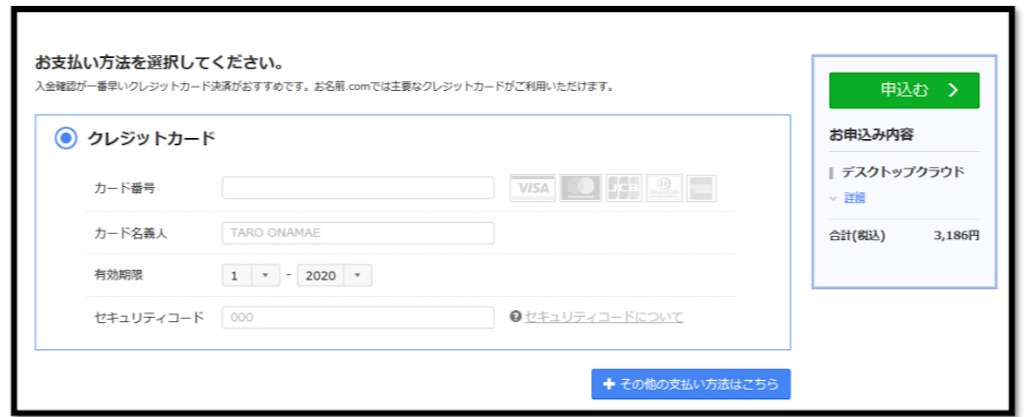Focus the カード名義人 TARO ONAMAE field
The width and height of the screenshot is (1024, 417).
pyautogui.click(x=358, y=233)
